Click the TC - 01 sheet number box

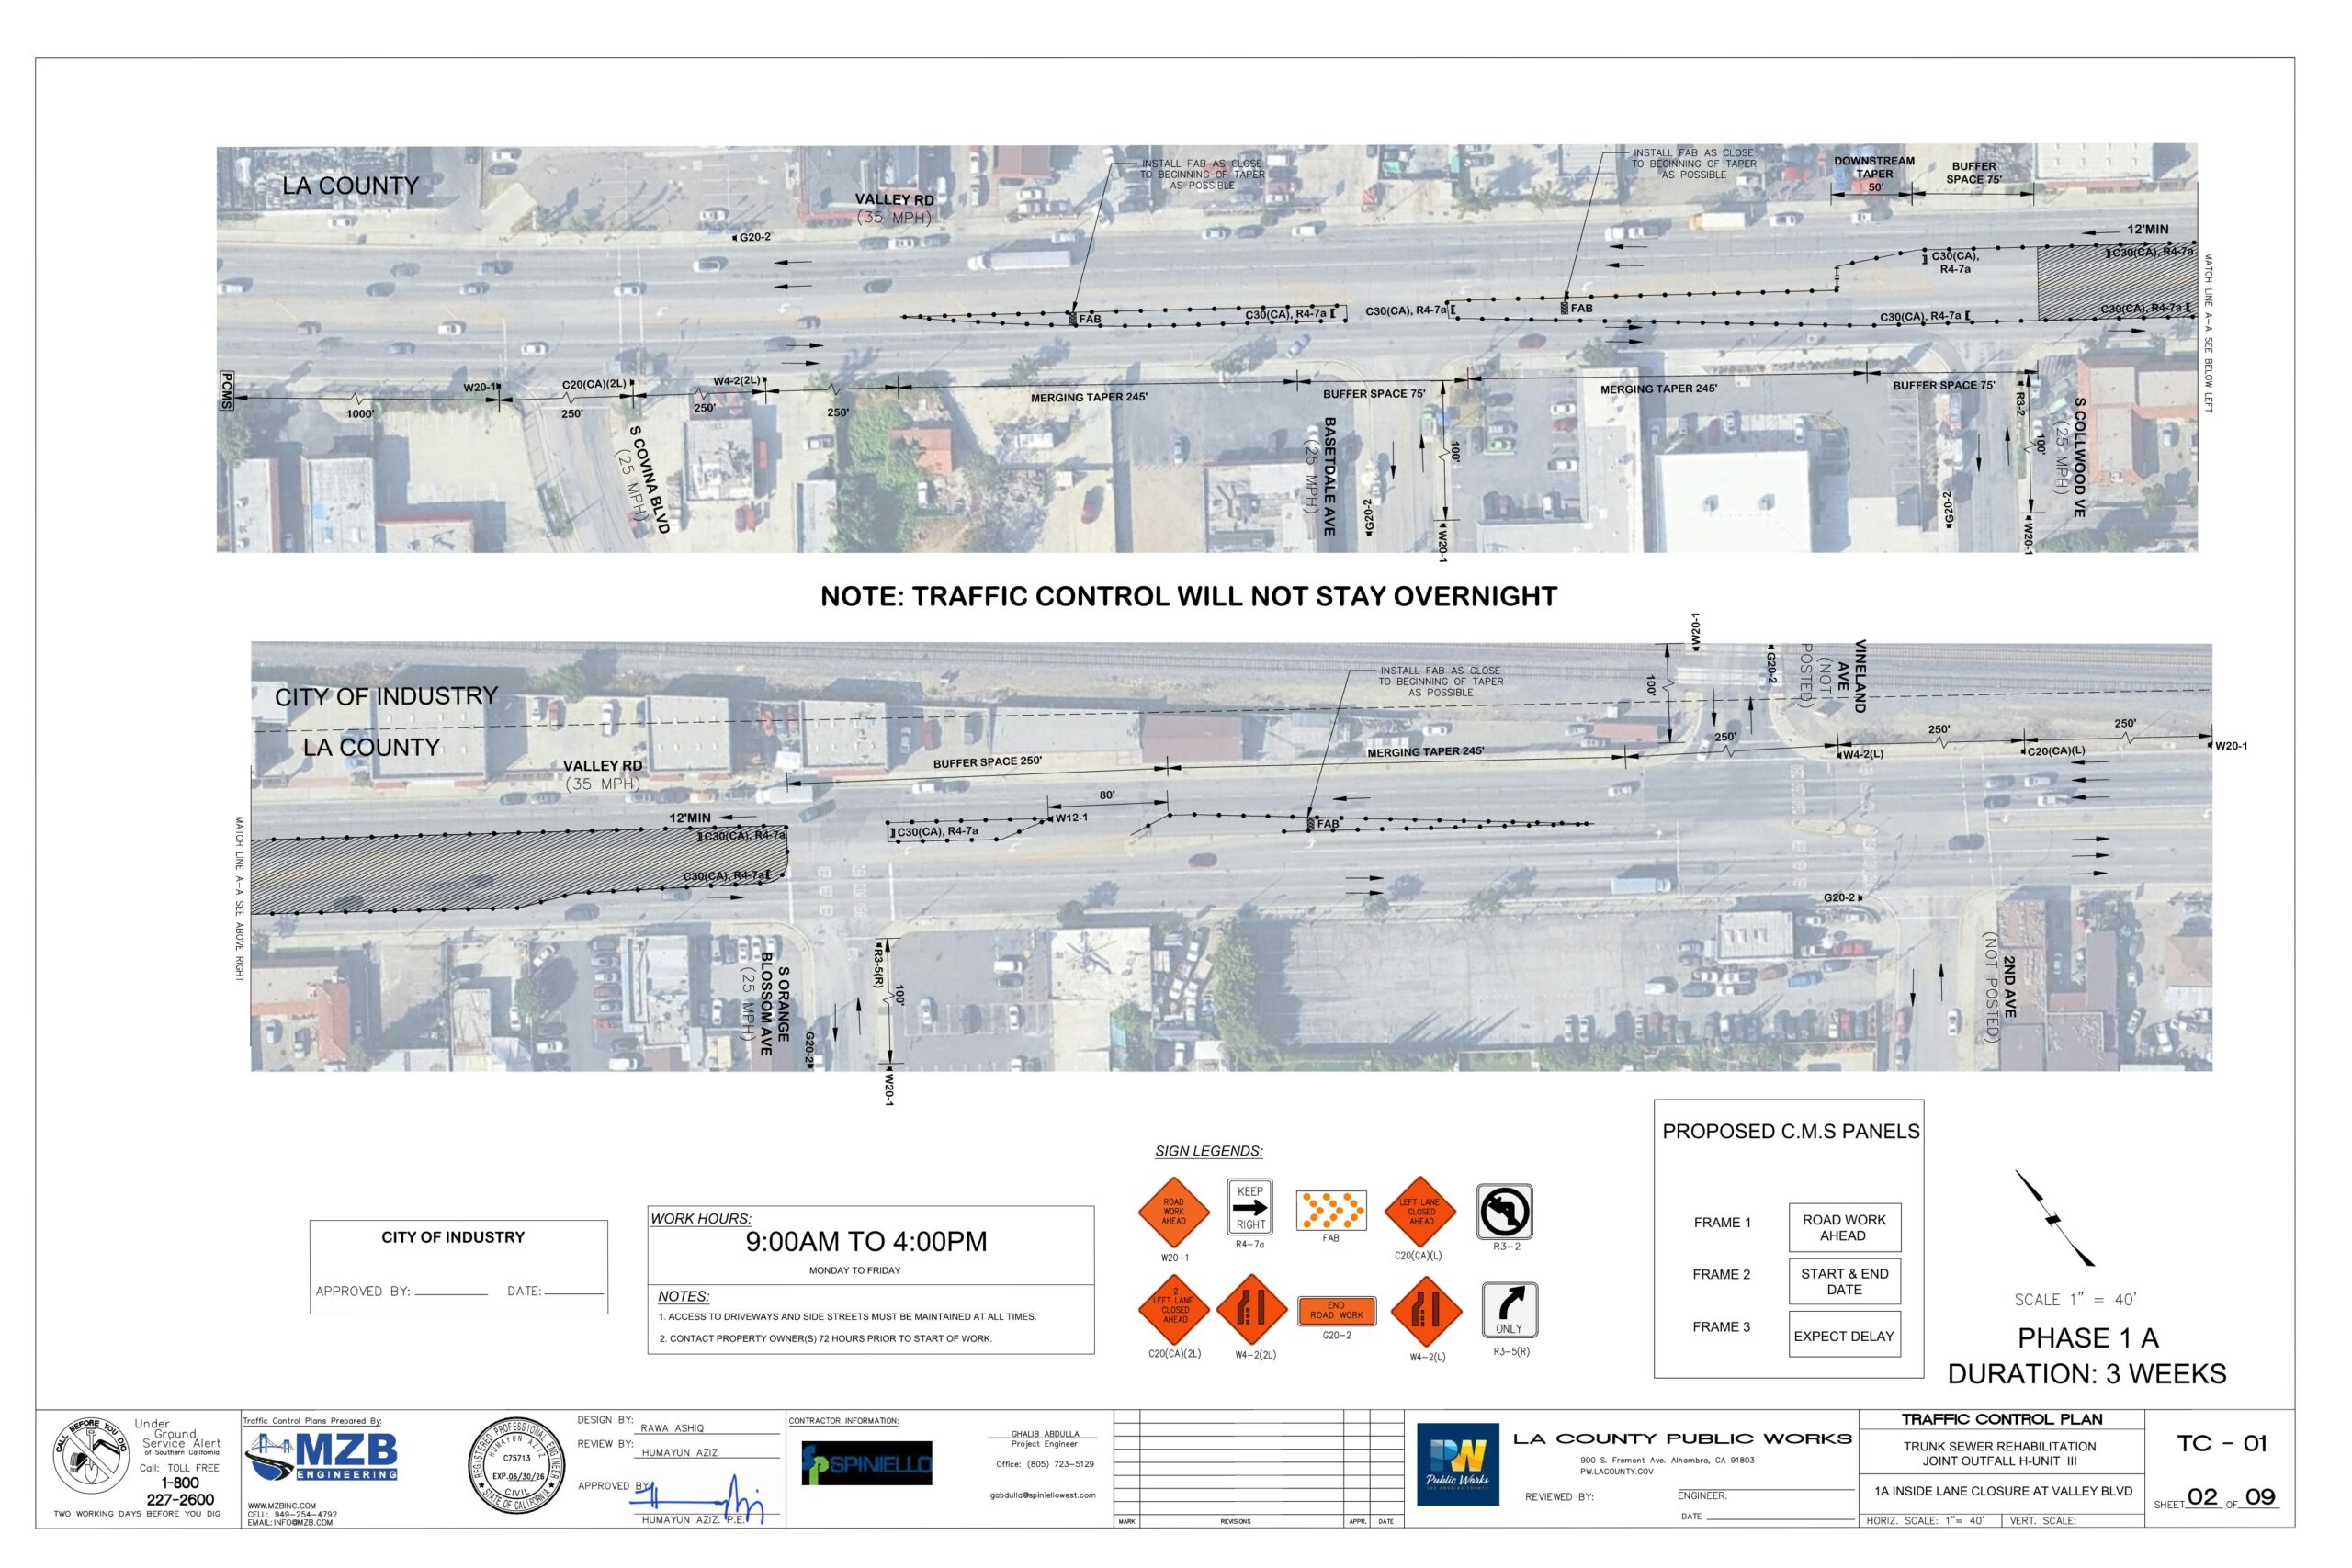pos(2221,1443)
